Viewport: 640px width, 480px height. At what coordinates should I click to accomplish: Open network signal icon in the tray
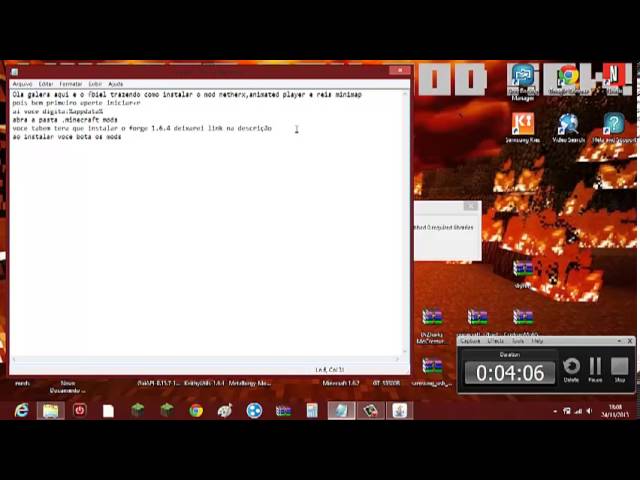pyautogui.click(x=578, y=411)
